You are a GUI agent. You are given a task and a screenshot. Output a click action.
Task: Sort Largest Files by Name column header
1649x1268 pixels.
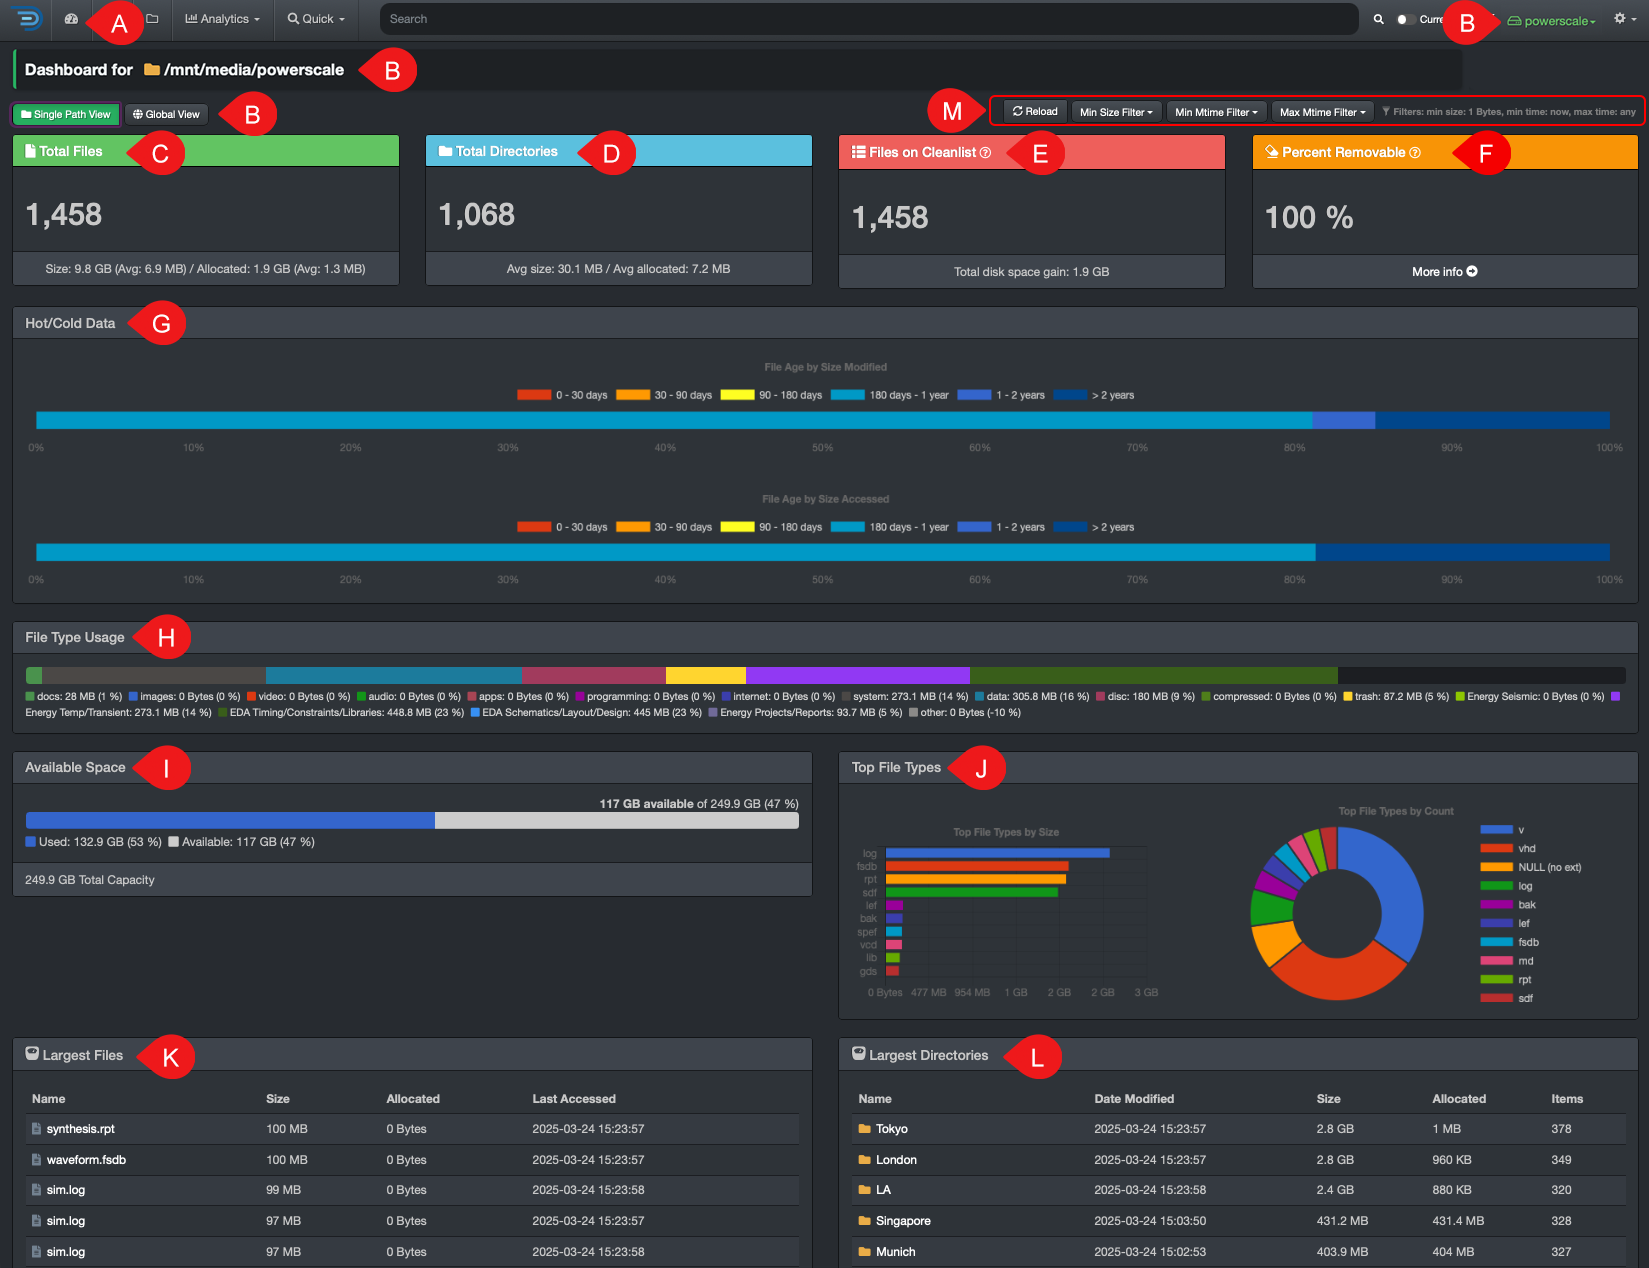48,1099
